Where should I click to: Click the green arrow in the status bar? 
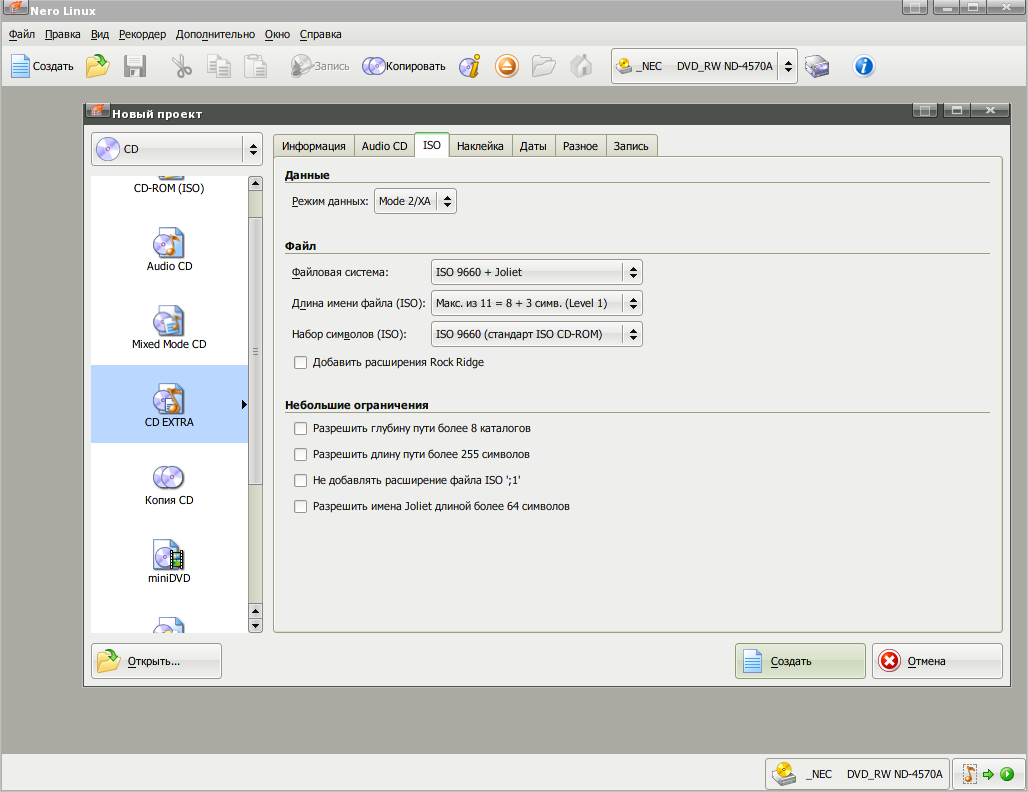tap(989, 774)
